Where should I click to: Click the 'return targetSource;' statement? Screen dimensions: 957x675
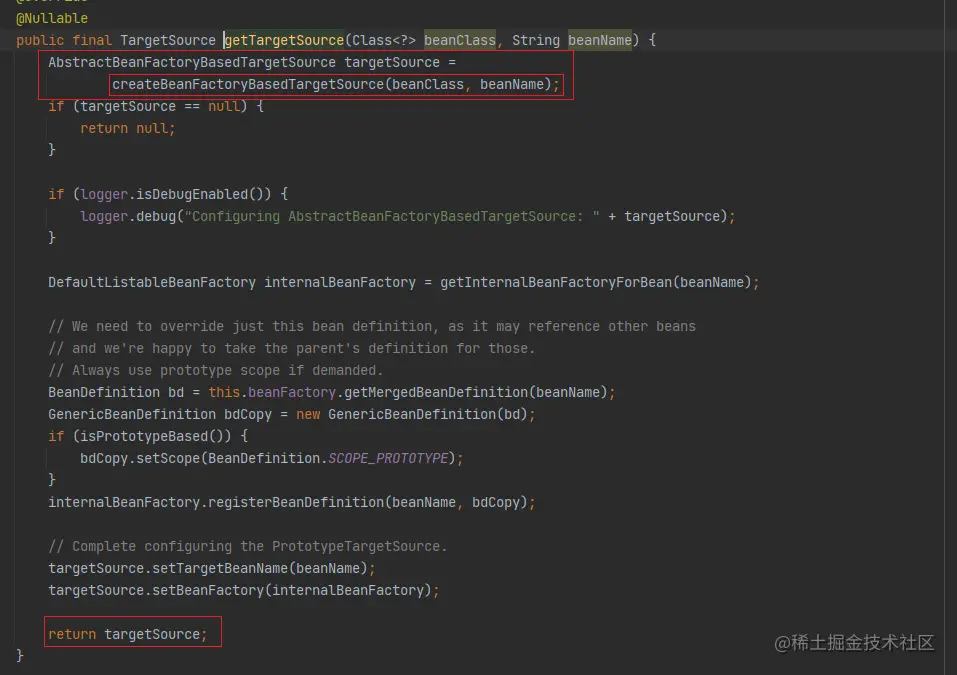[x=128, y=634]
